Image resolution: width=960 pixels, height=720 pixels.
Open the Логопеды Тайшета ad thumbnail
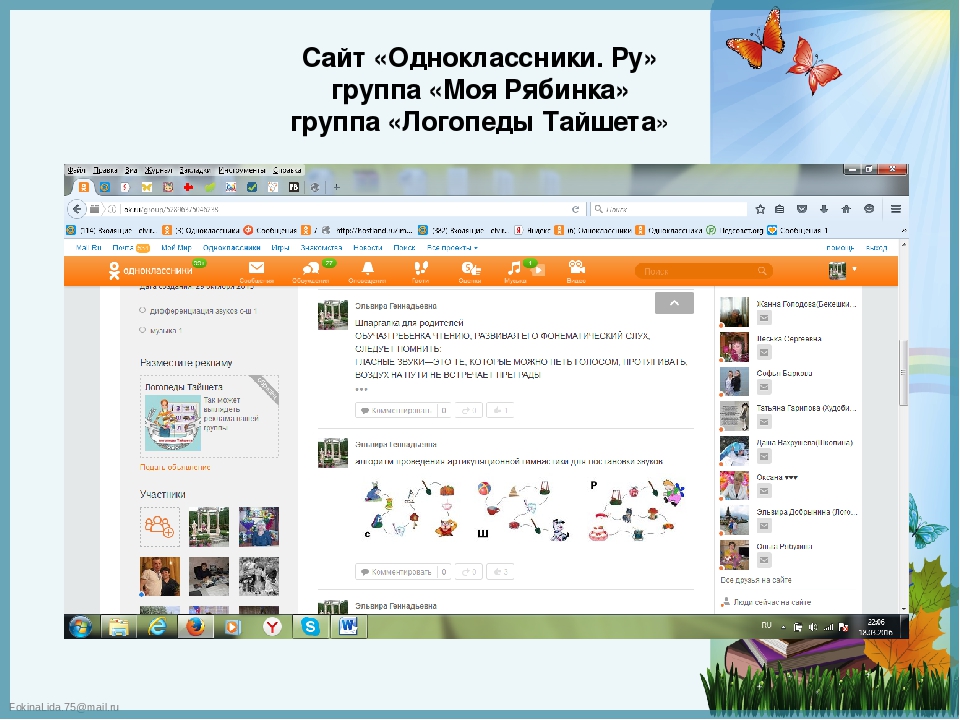(173, 422)
